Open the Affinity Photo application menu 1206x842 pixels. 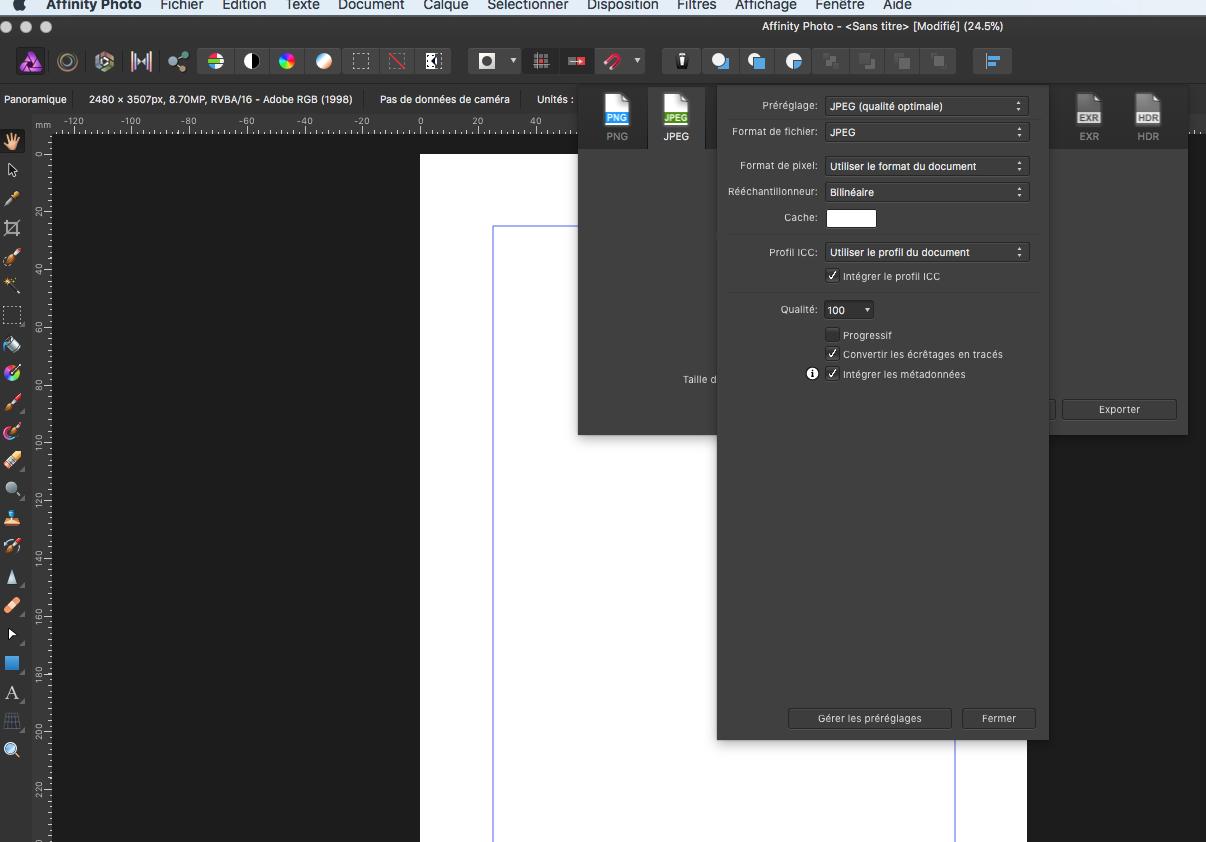pyautogui.click(x=94, y=5)
